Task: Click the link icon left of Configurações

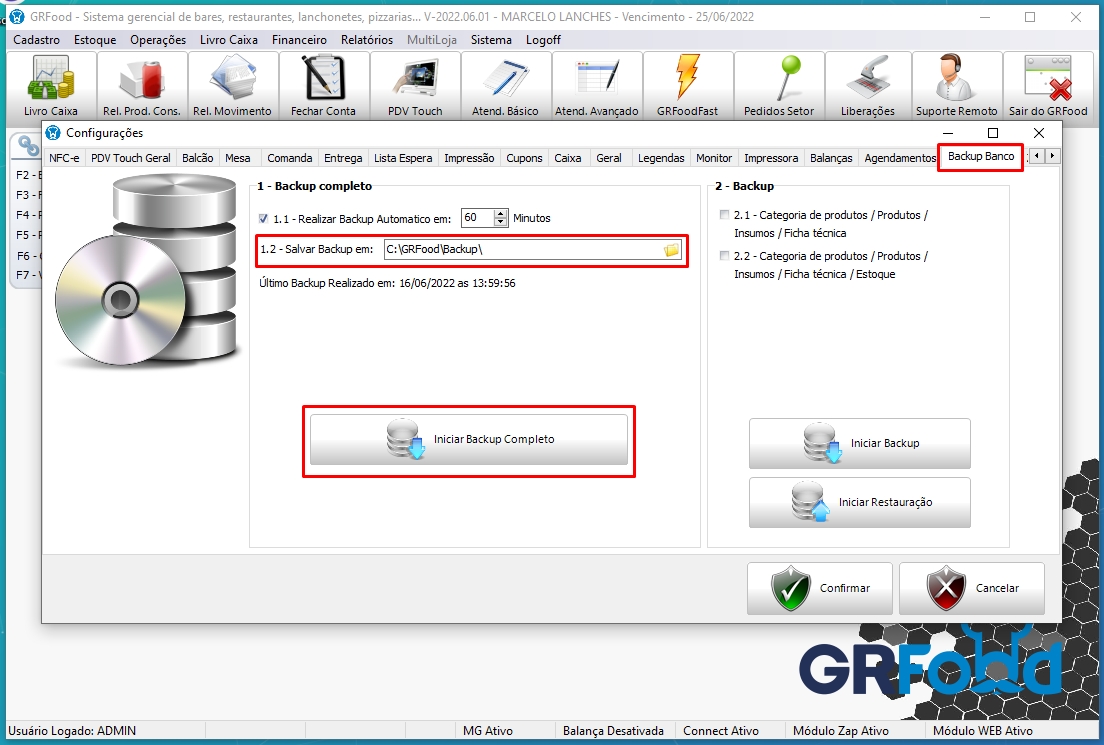Action: [x=28, y=146]
